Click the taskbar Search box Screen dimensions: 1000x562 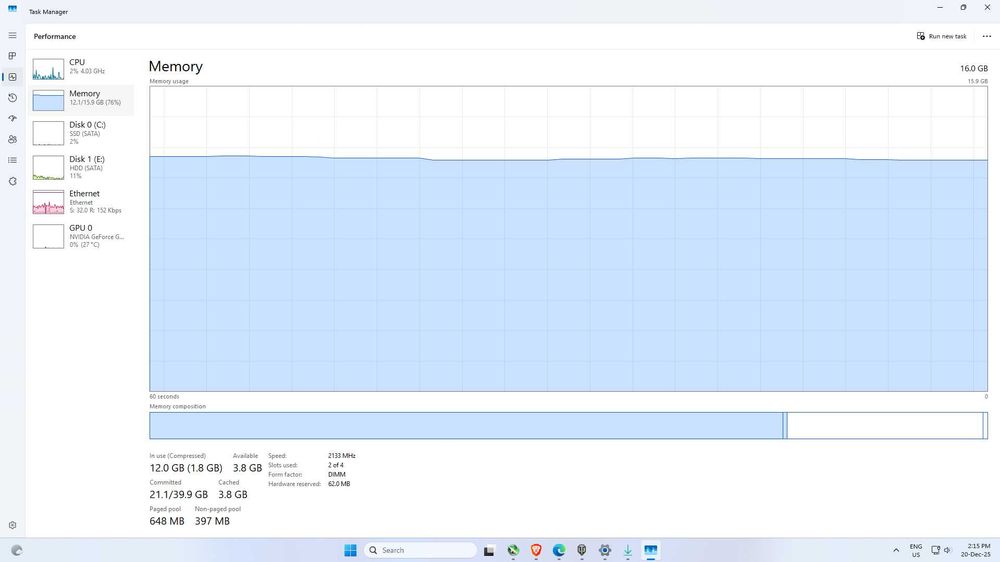tap(420, 550)
